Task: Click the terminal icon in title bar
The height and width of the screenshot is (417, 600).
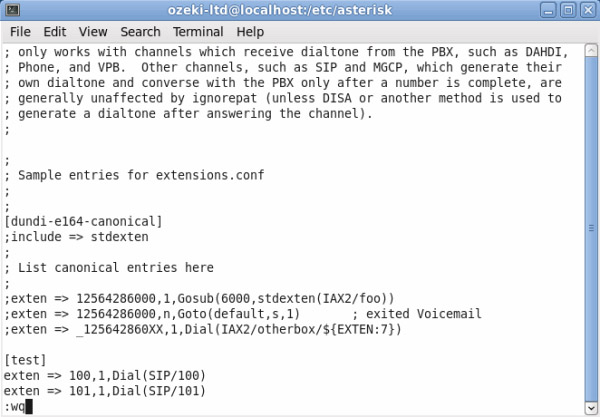Action: click(13, 10)
